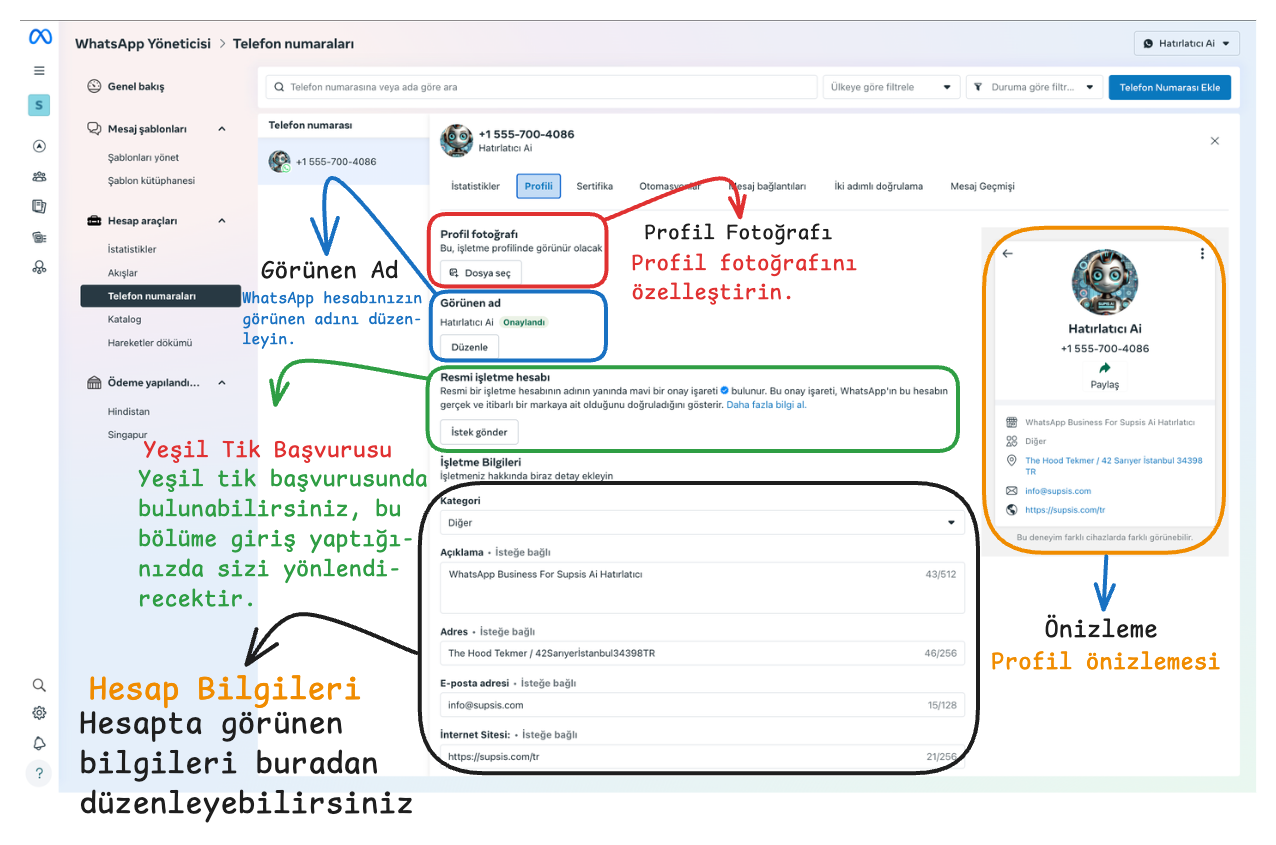Click the envelope icon in profile preview
The height and width of the screenshot is (845, 1276).
pos(1012,491)
